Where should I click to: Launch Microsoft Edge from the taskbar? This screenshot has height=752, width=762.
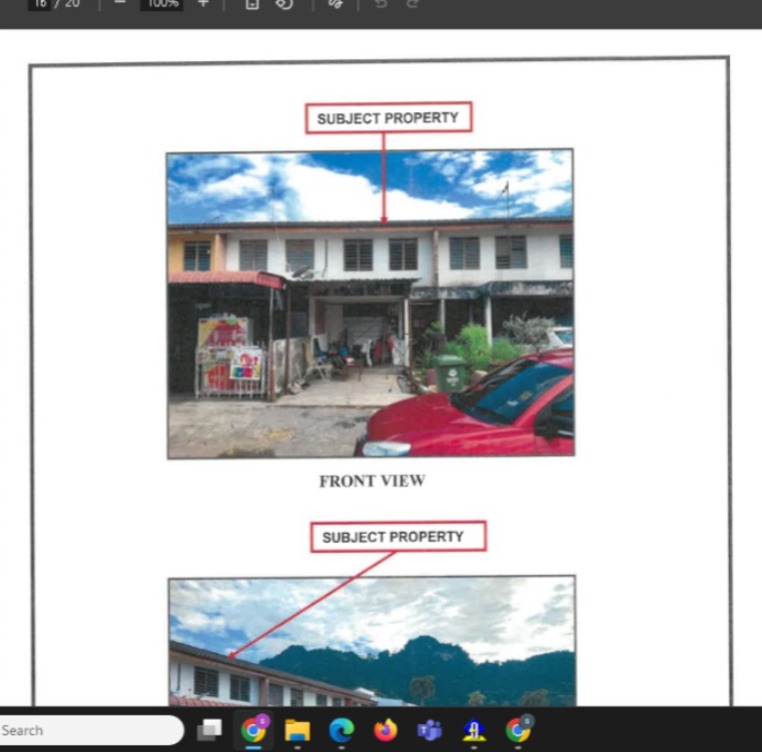coord(341,731)
